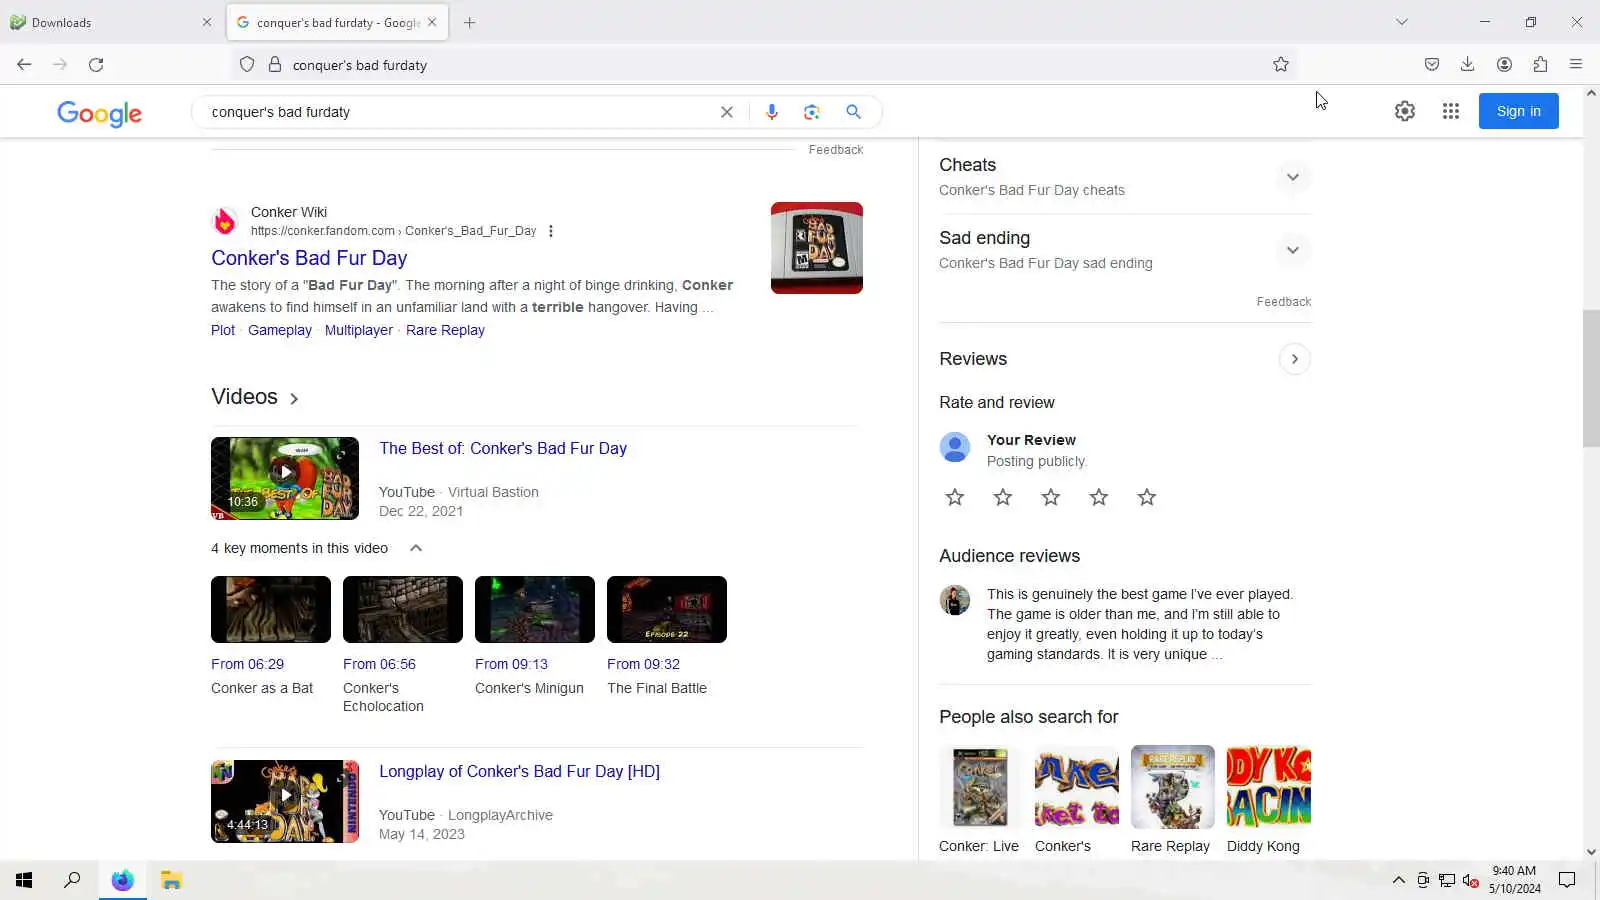
Task: Open The Best of: Conker's Bad Fur Day video
Action: (503, 448)
